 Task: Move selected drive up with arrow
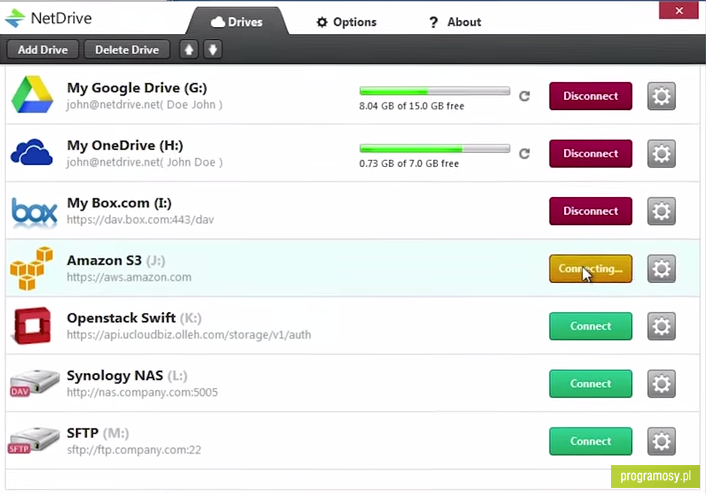[x=189, y=50]
